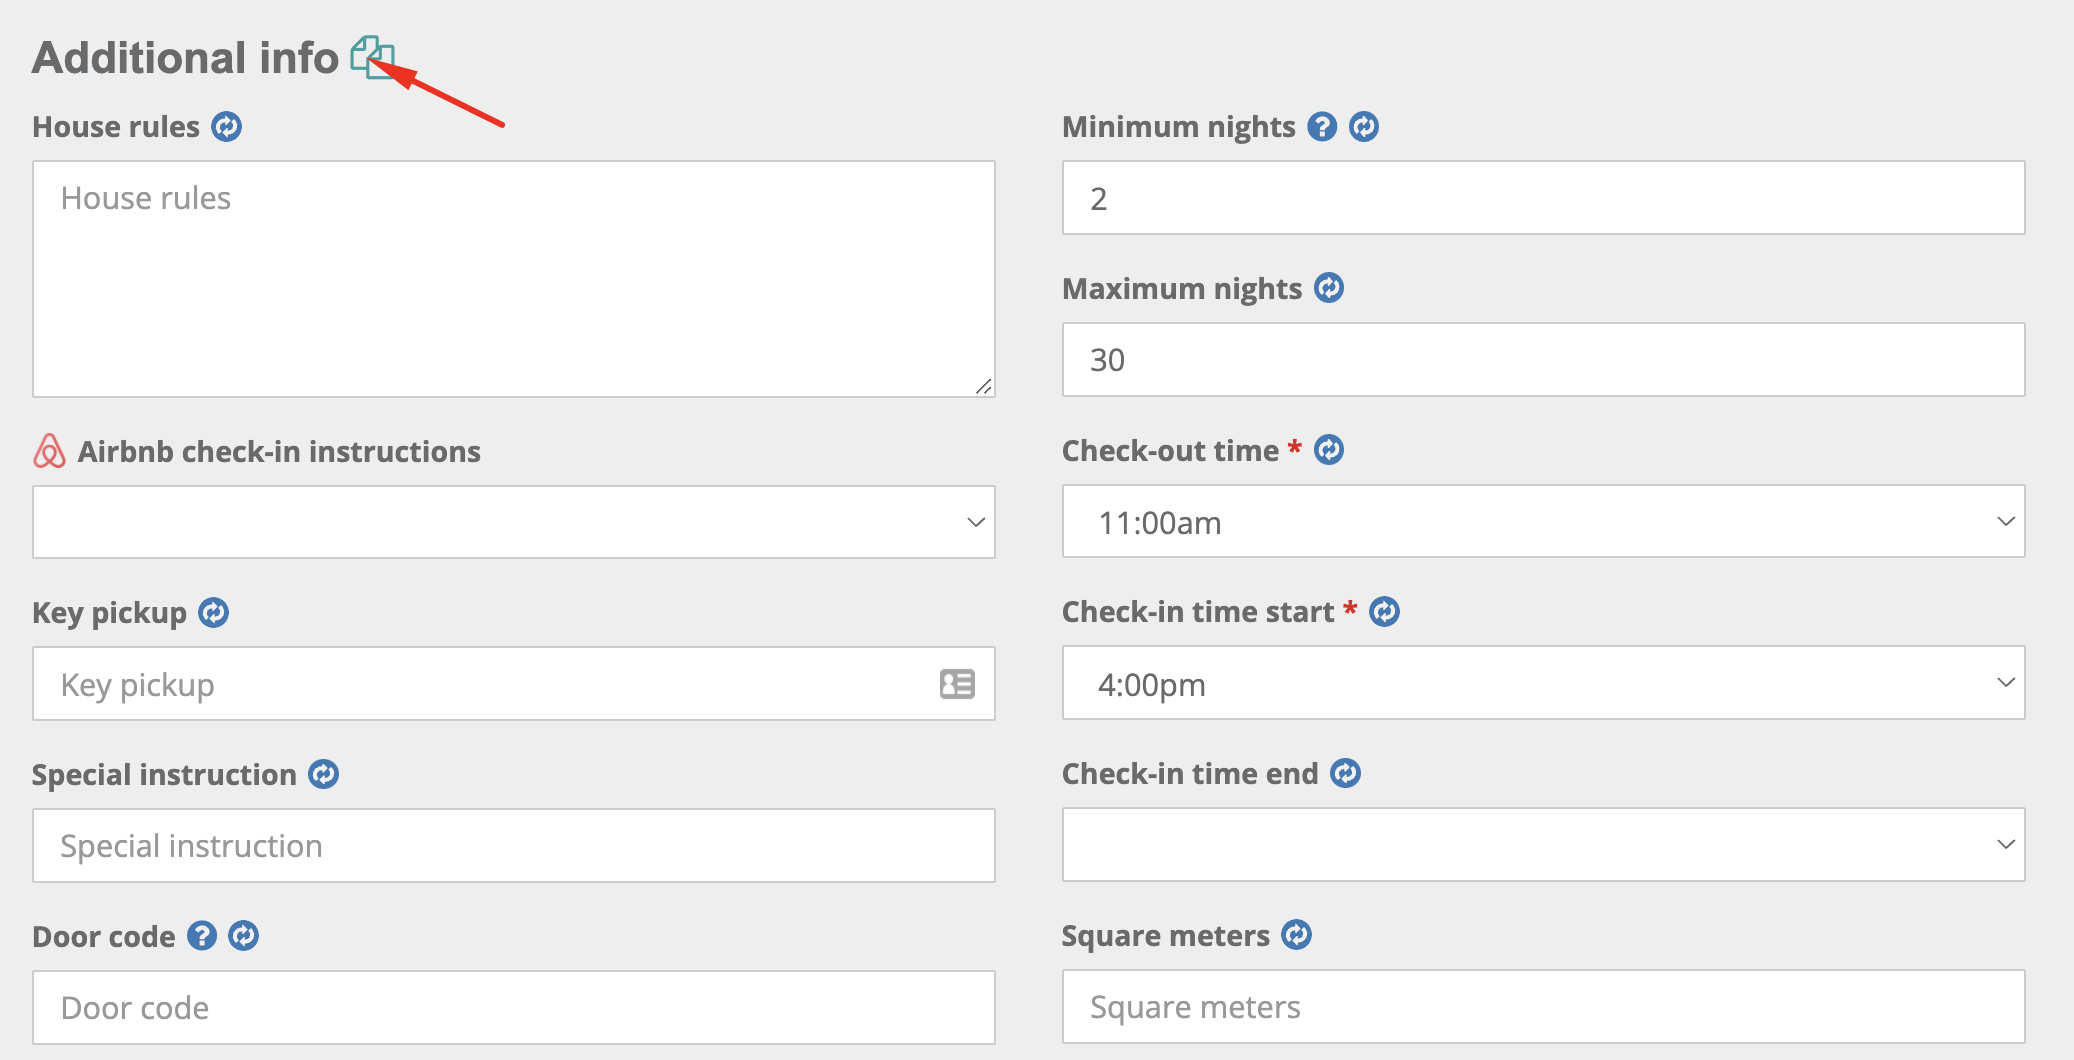Screen dimensions: 2074x1060
Task: Click the Door code text field
Action: 513,1007
